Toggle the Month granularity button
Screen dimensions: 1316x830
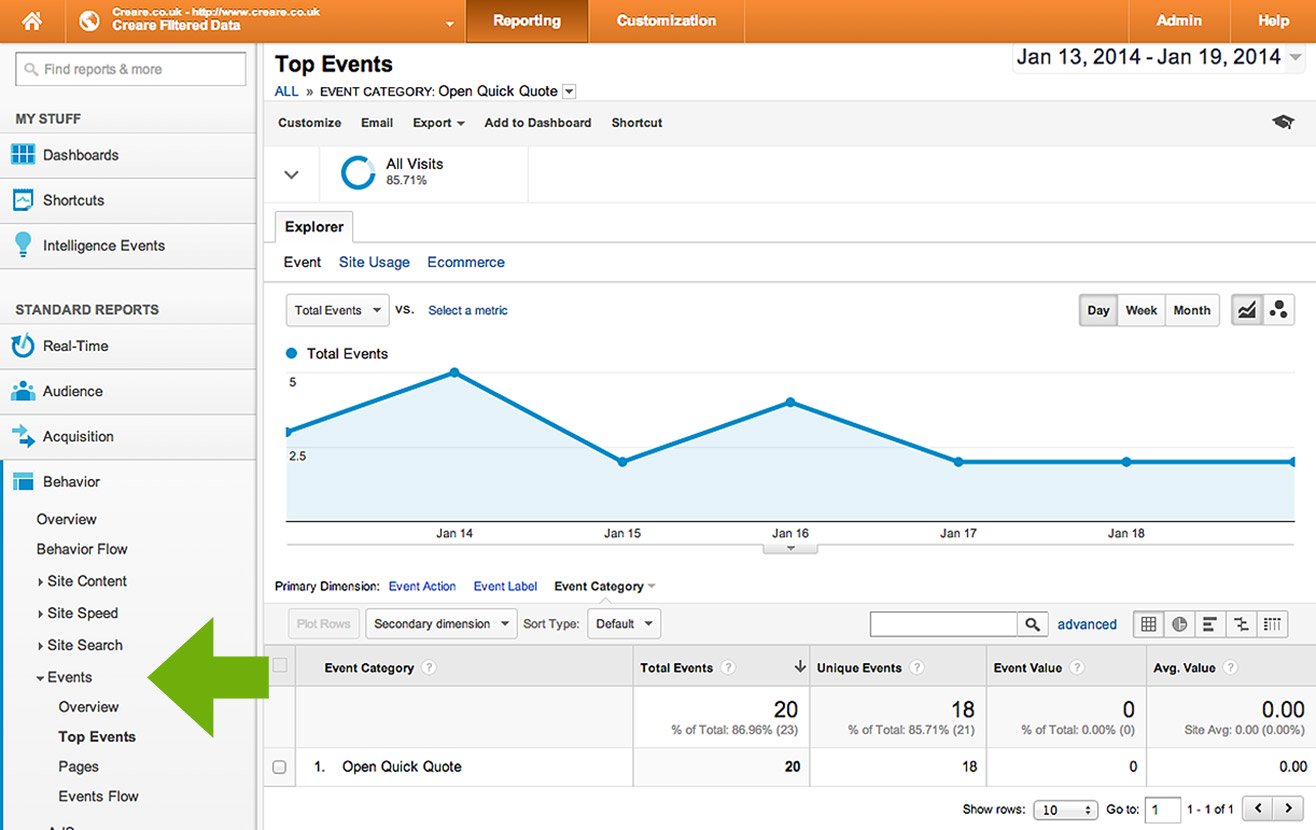1192,310
